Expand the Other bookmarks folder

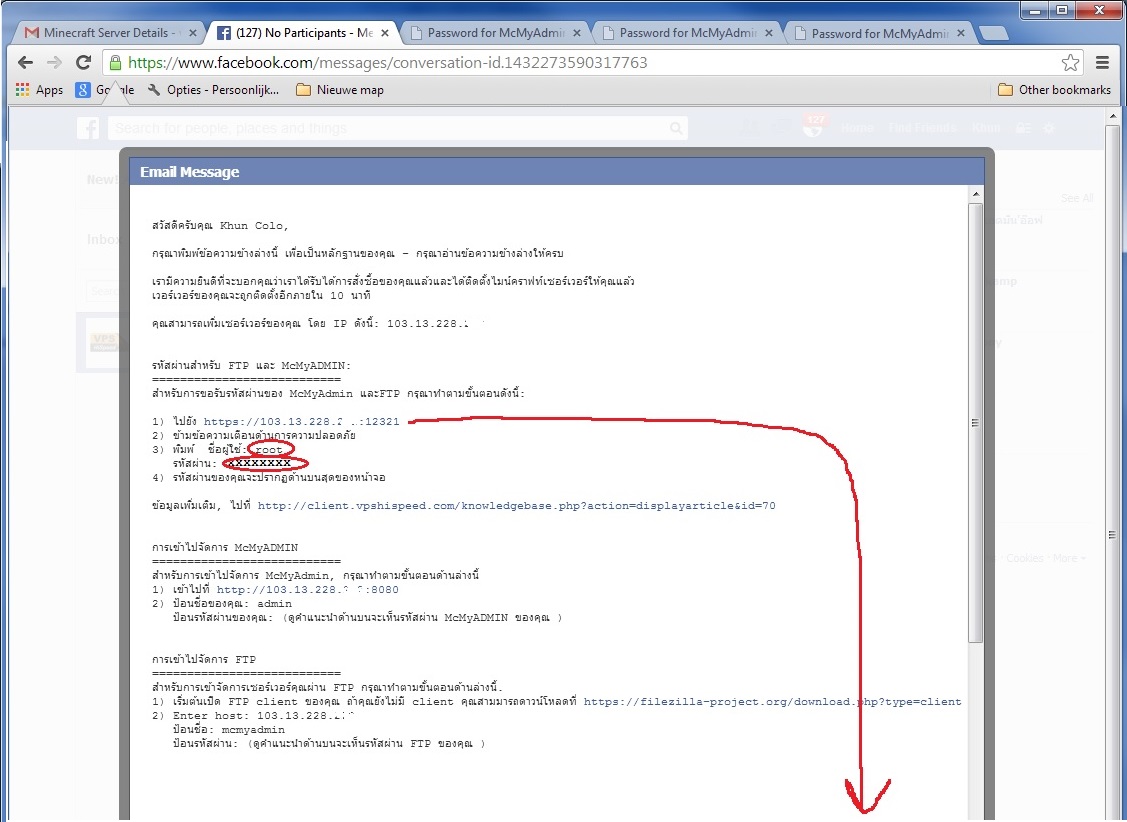tap(1054, 90)
